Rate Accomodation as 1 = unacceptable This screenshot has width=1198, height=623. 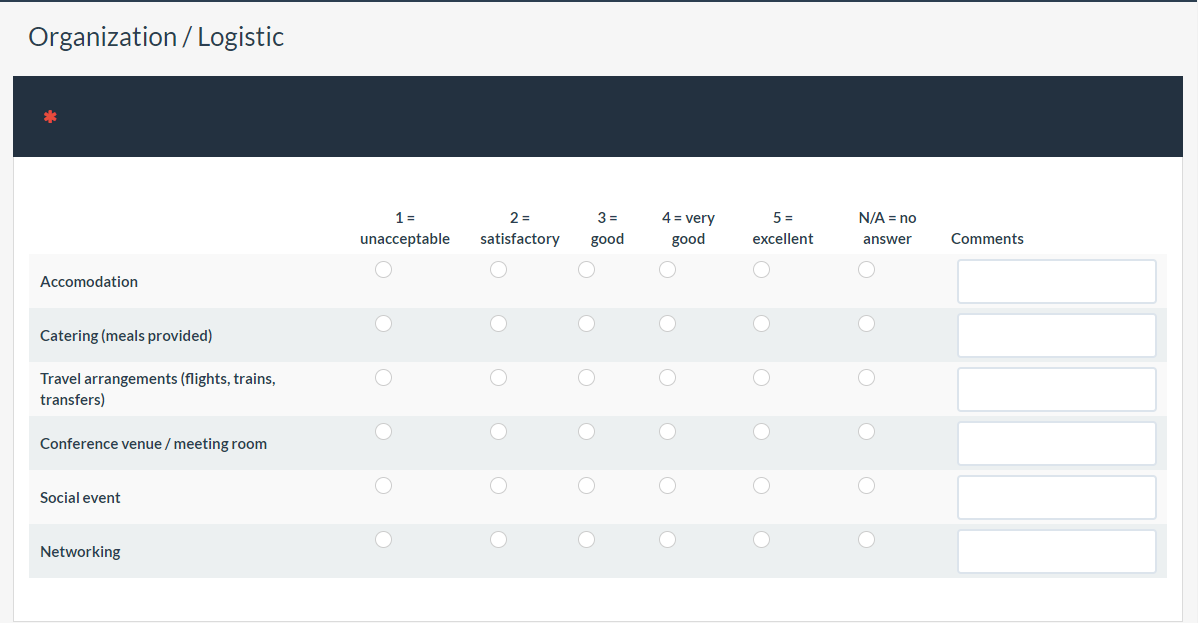[383, 270]
